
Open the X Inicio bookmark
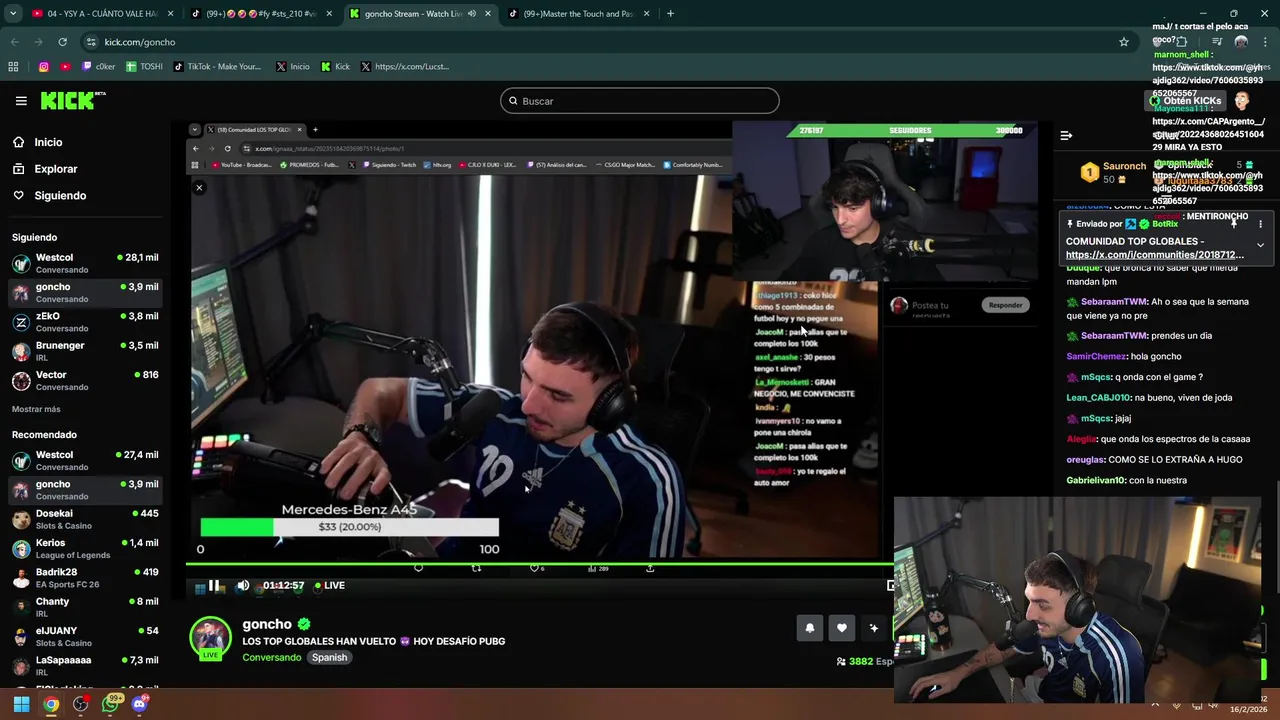pos(292,67)
